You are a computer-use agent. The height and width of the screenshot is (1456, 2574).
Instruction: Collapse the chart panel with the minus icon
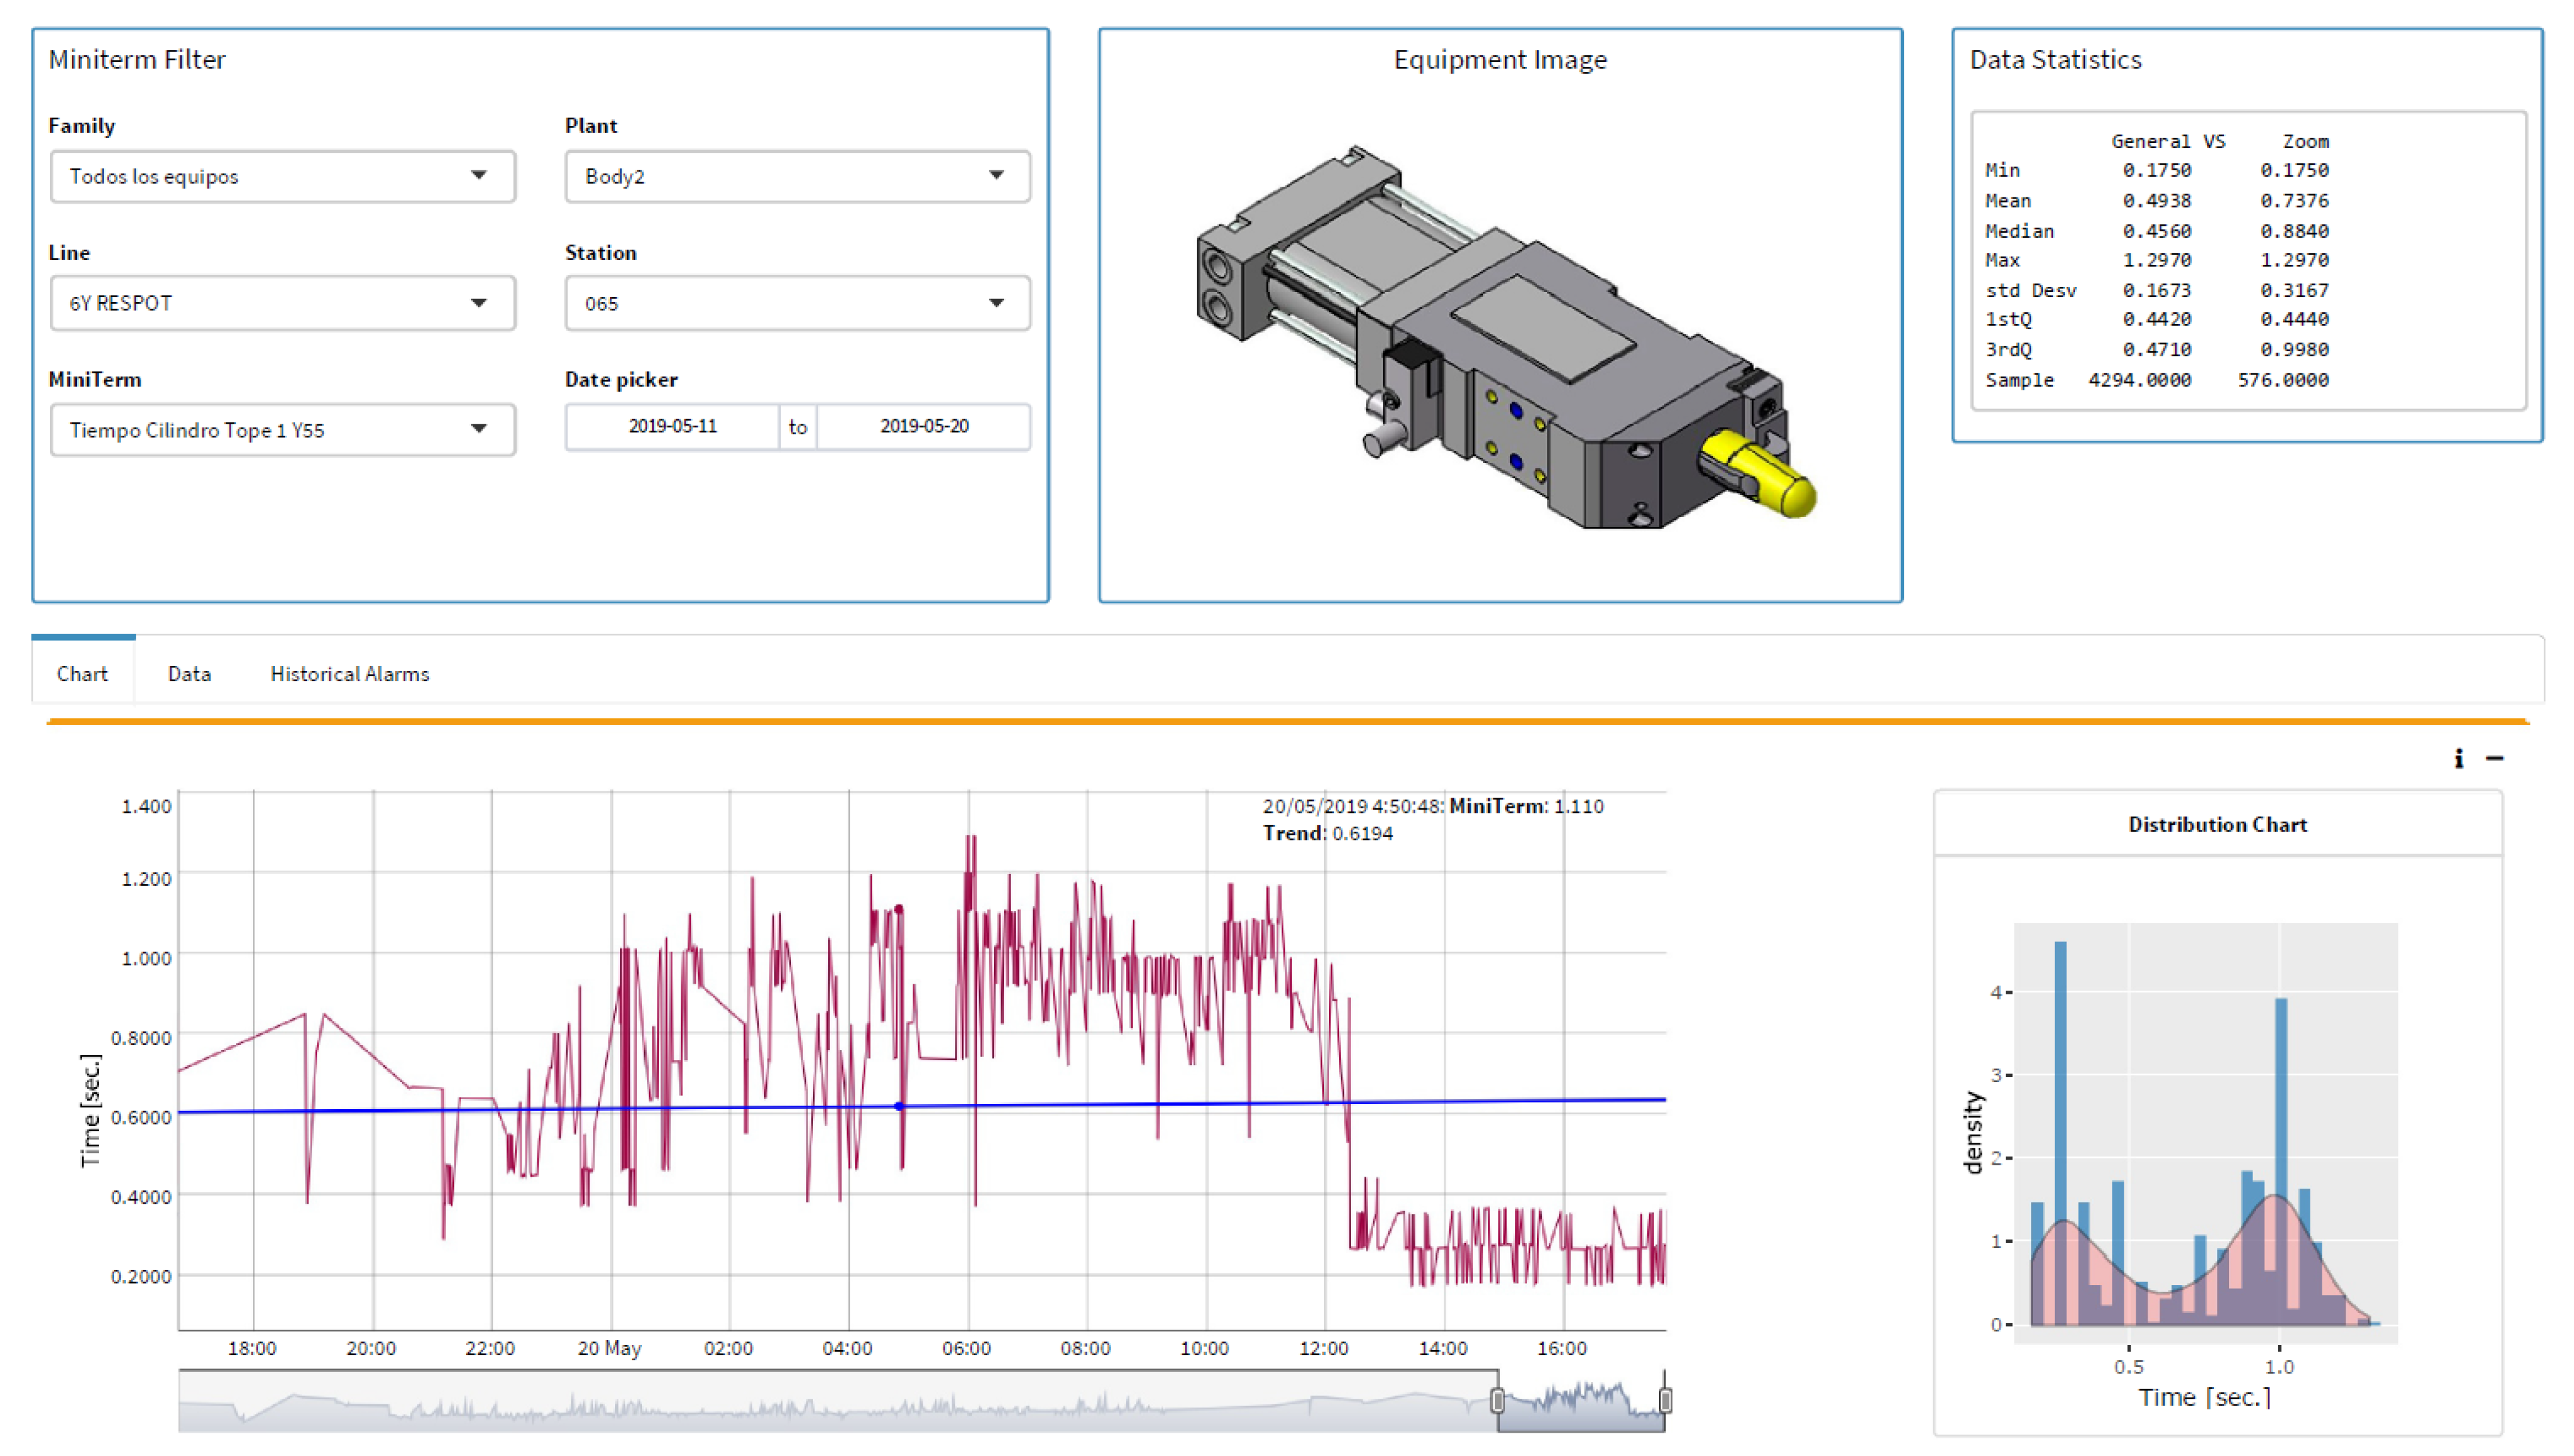click(2495, 759)
